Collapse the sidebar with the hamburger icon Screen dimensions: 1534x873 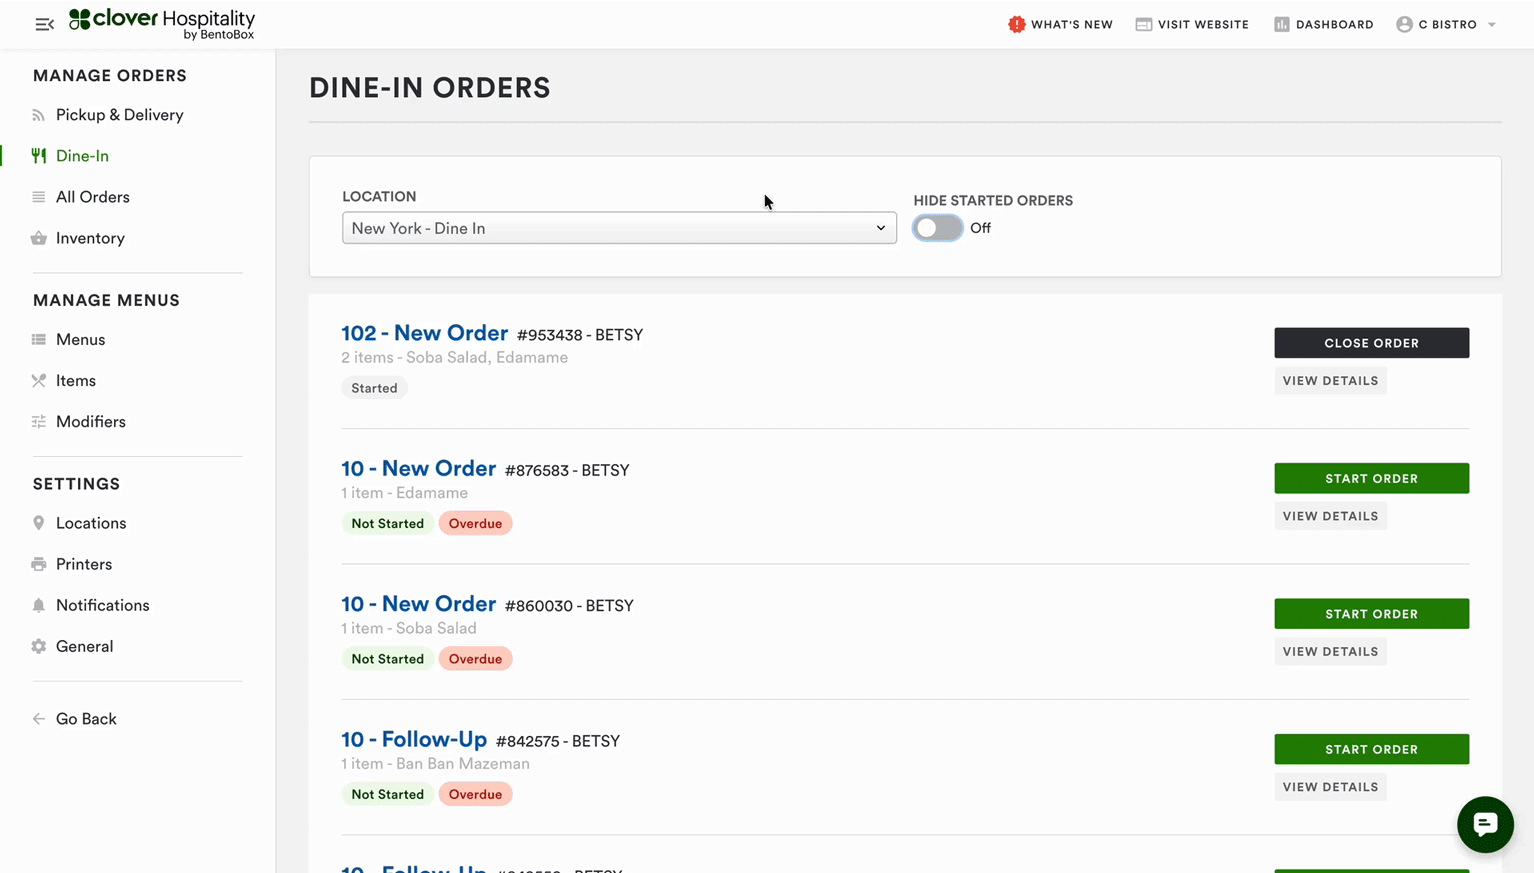[44, 24]
